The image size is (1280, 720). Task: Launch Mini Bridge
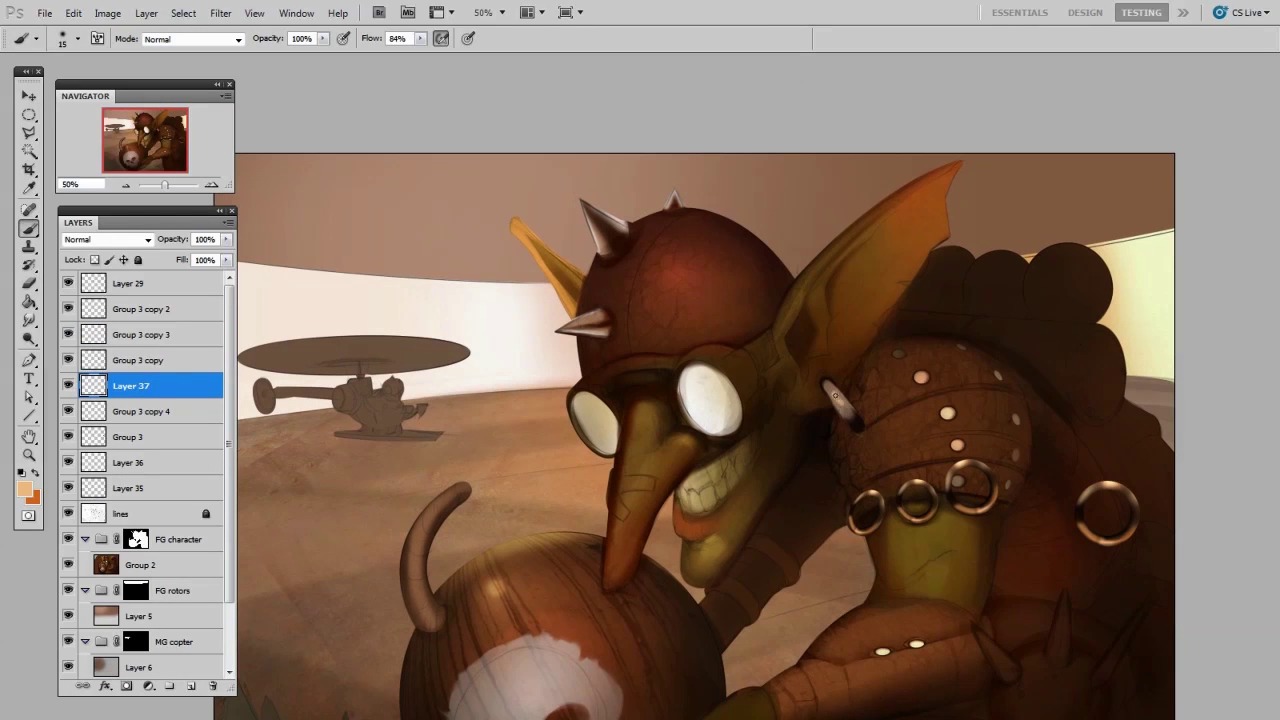coord(408,12)
